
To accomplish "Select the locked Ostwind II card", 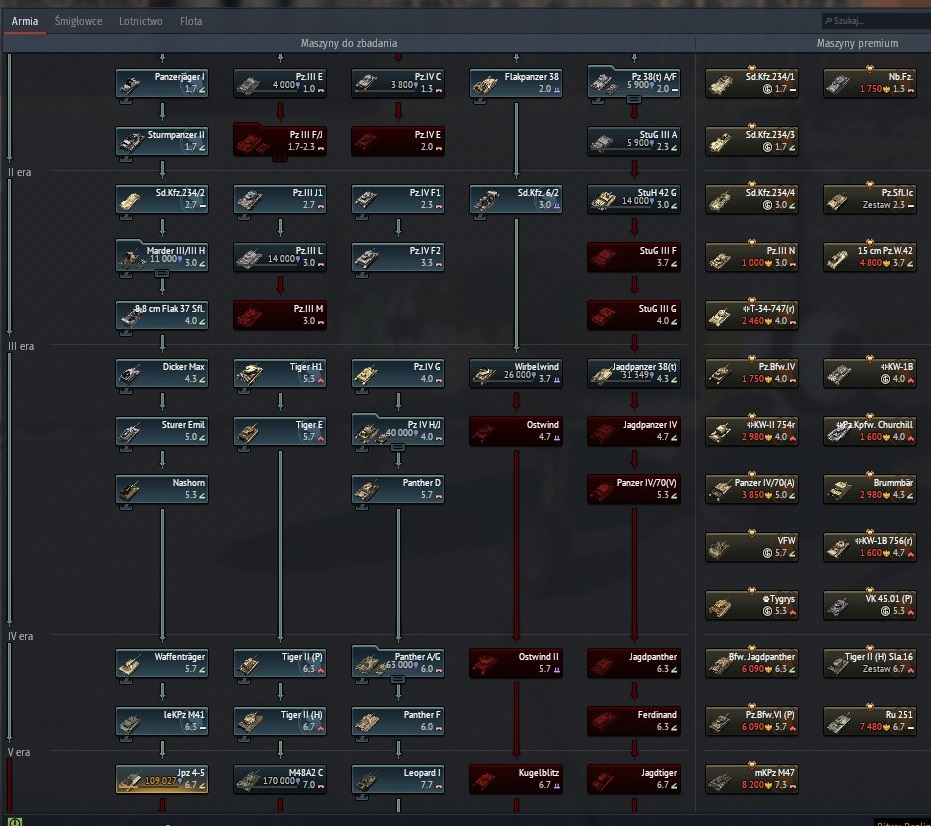I will [x=516, y=663].
